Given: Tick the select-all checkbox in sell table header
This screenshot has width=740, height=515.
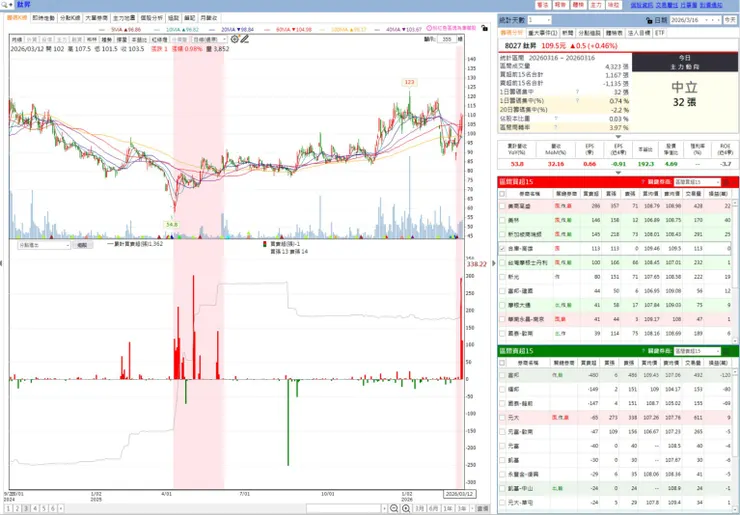Looking at the screenshot, I should (502, 363).
